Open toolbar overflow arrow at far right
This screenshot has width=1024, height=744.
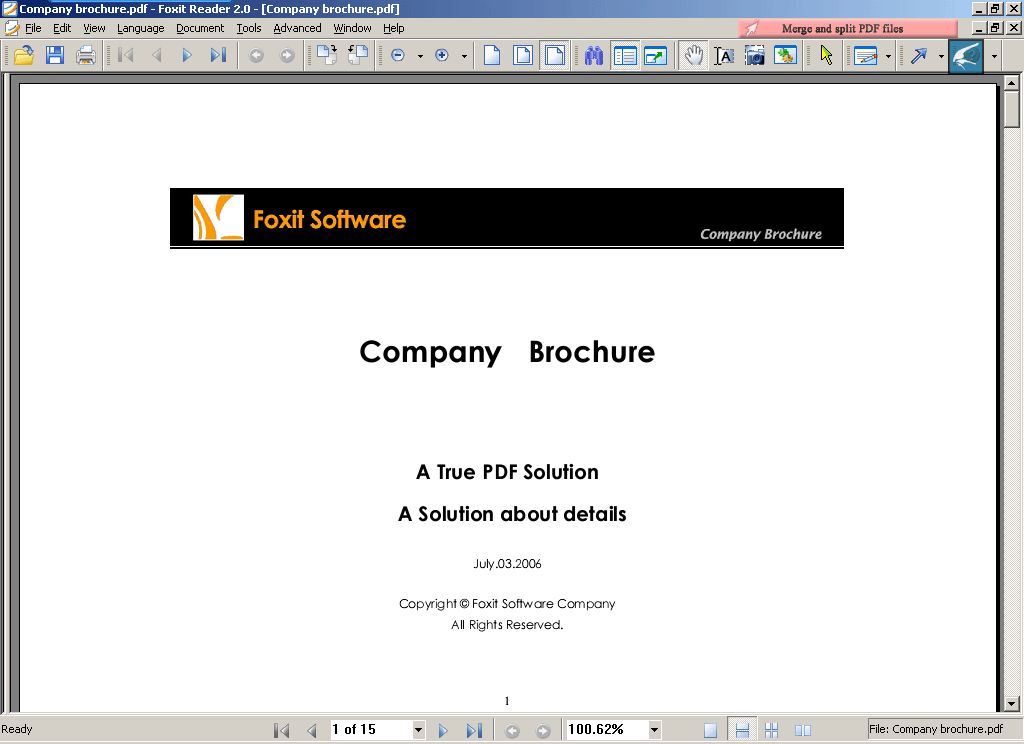pos(995,56)
